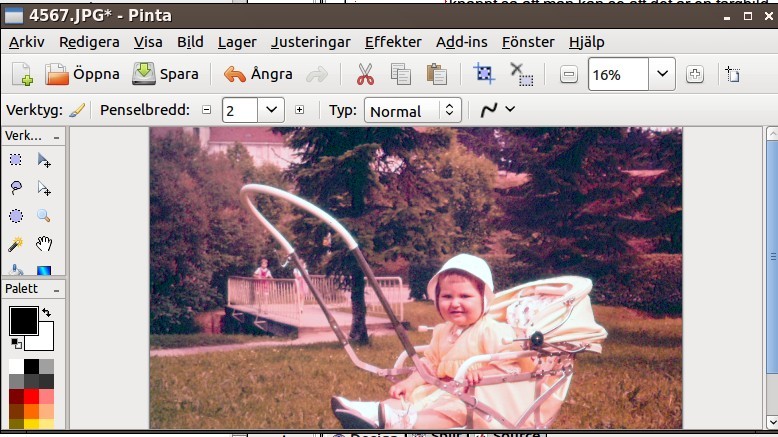
Task: Click the white secondary color box
Action: click(x=44, y=340)
